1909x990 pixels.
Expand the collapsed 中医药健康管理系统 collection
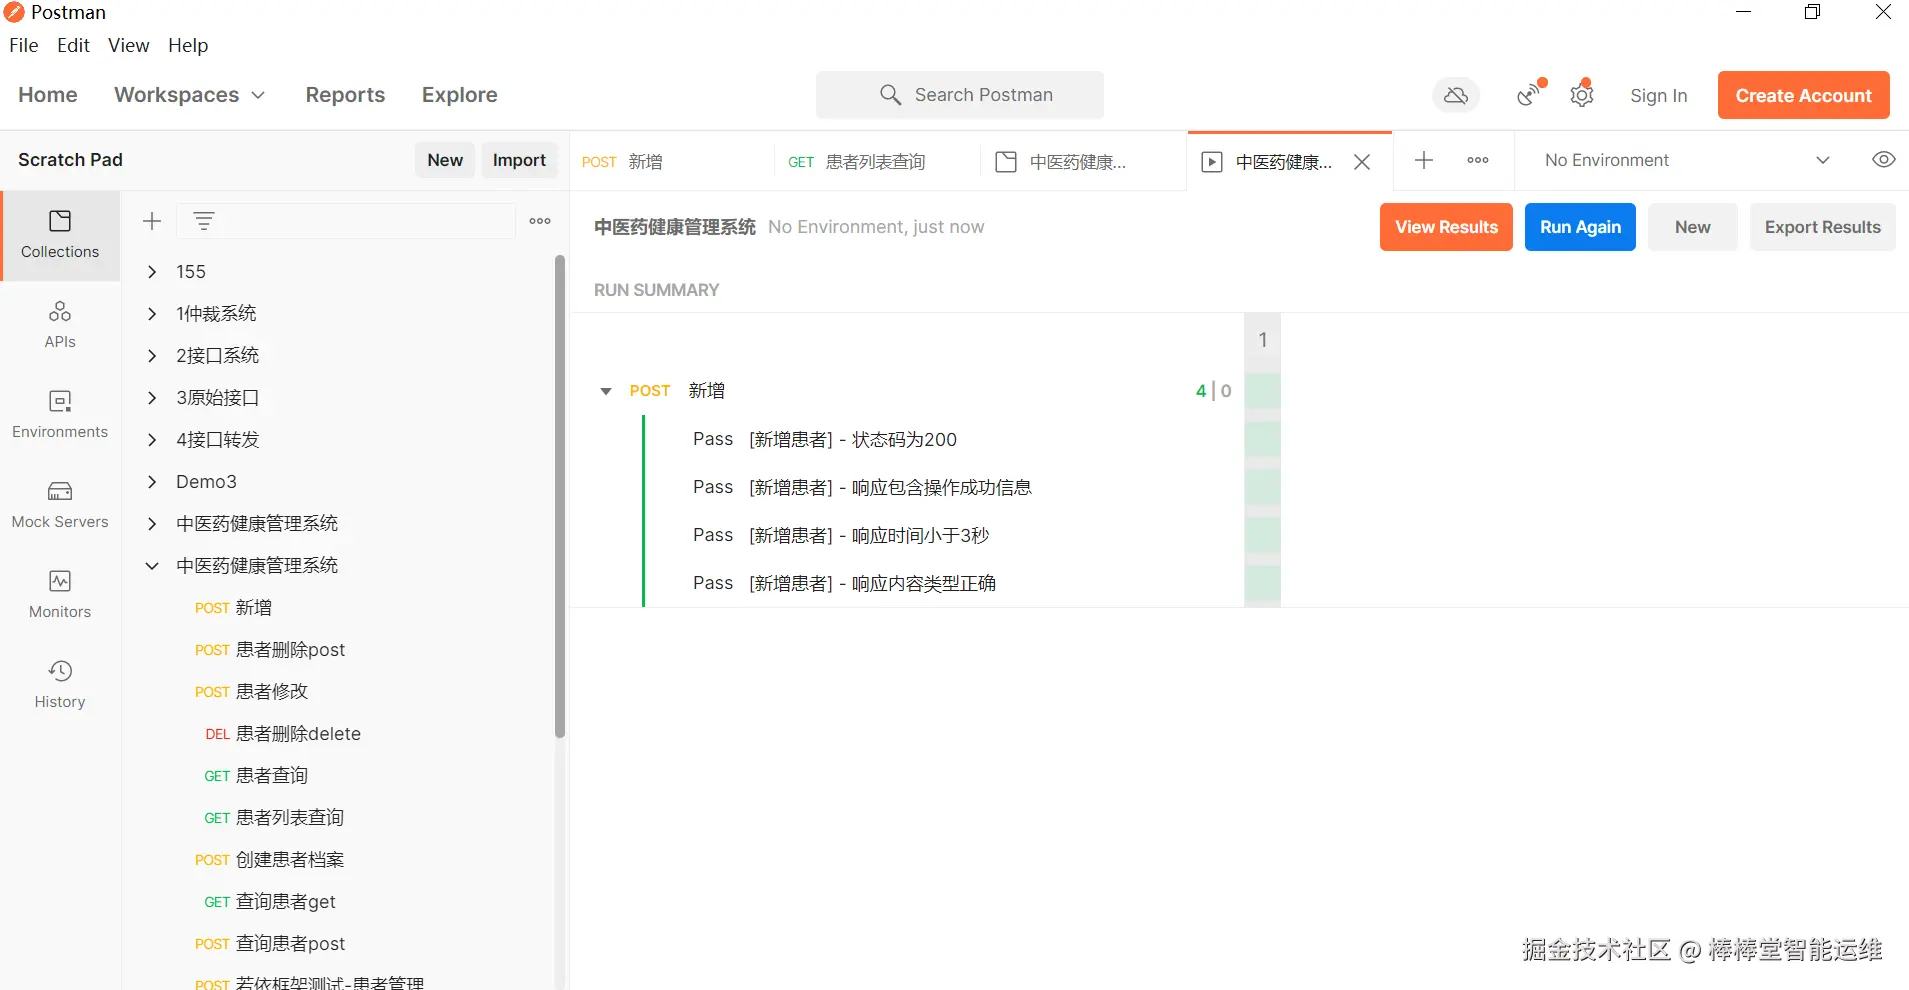(x=152, y=524)
